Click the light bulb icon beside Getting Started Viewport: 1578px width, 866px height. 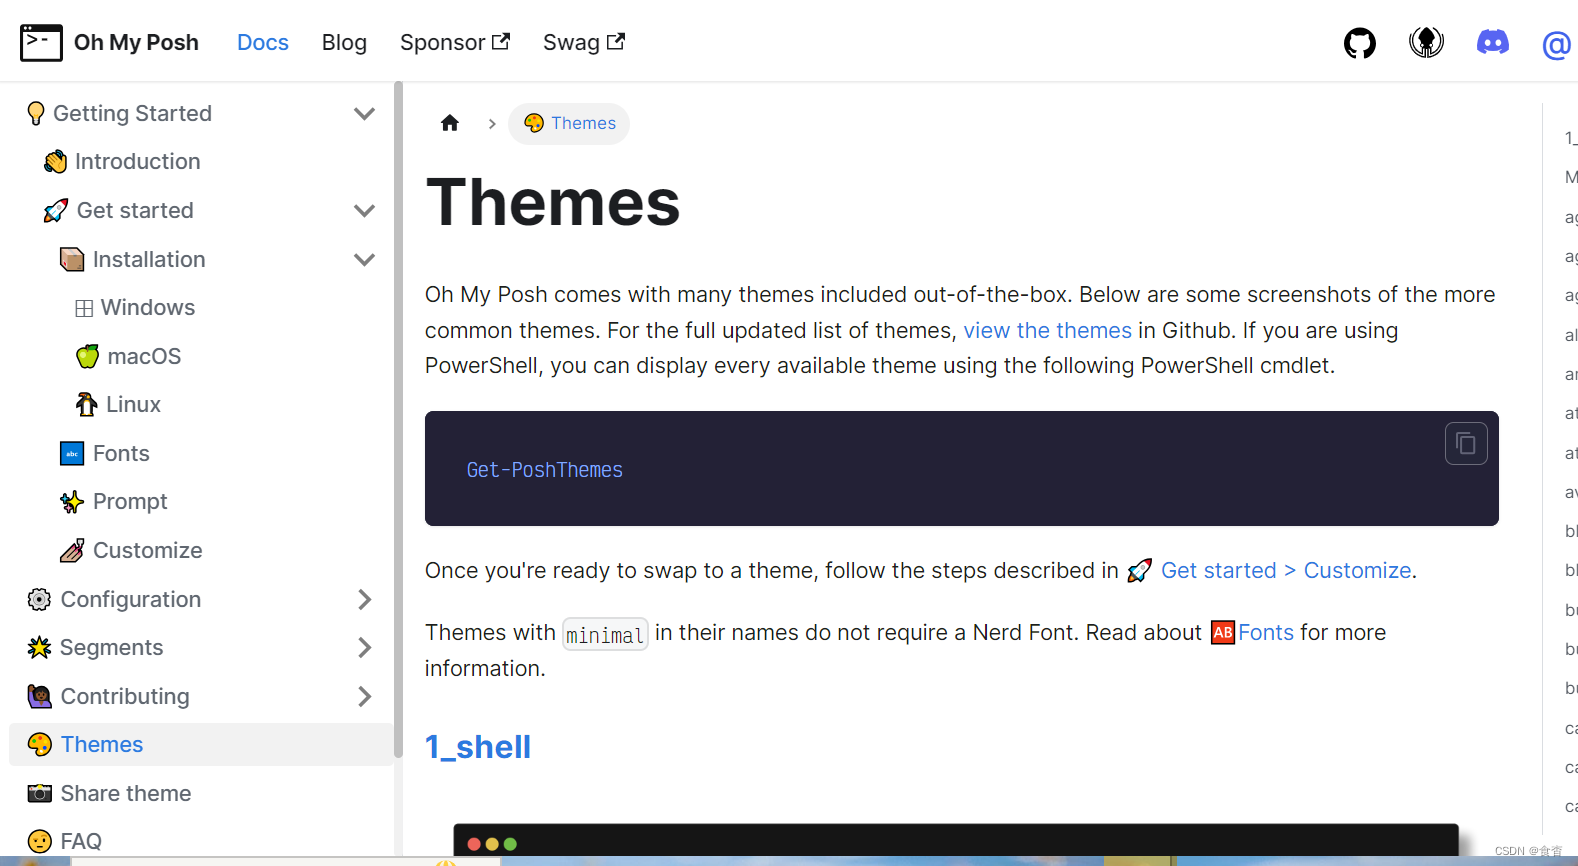pyautogui.click(x=36, y=113)
